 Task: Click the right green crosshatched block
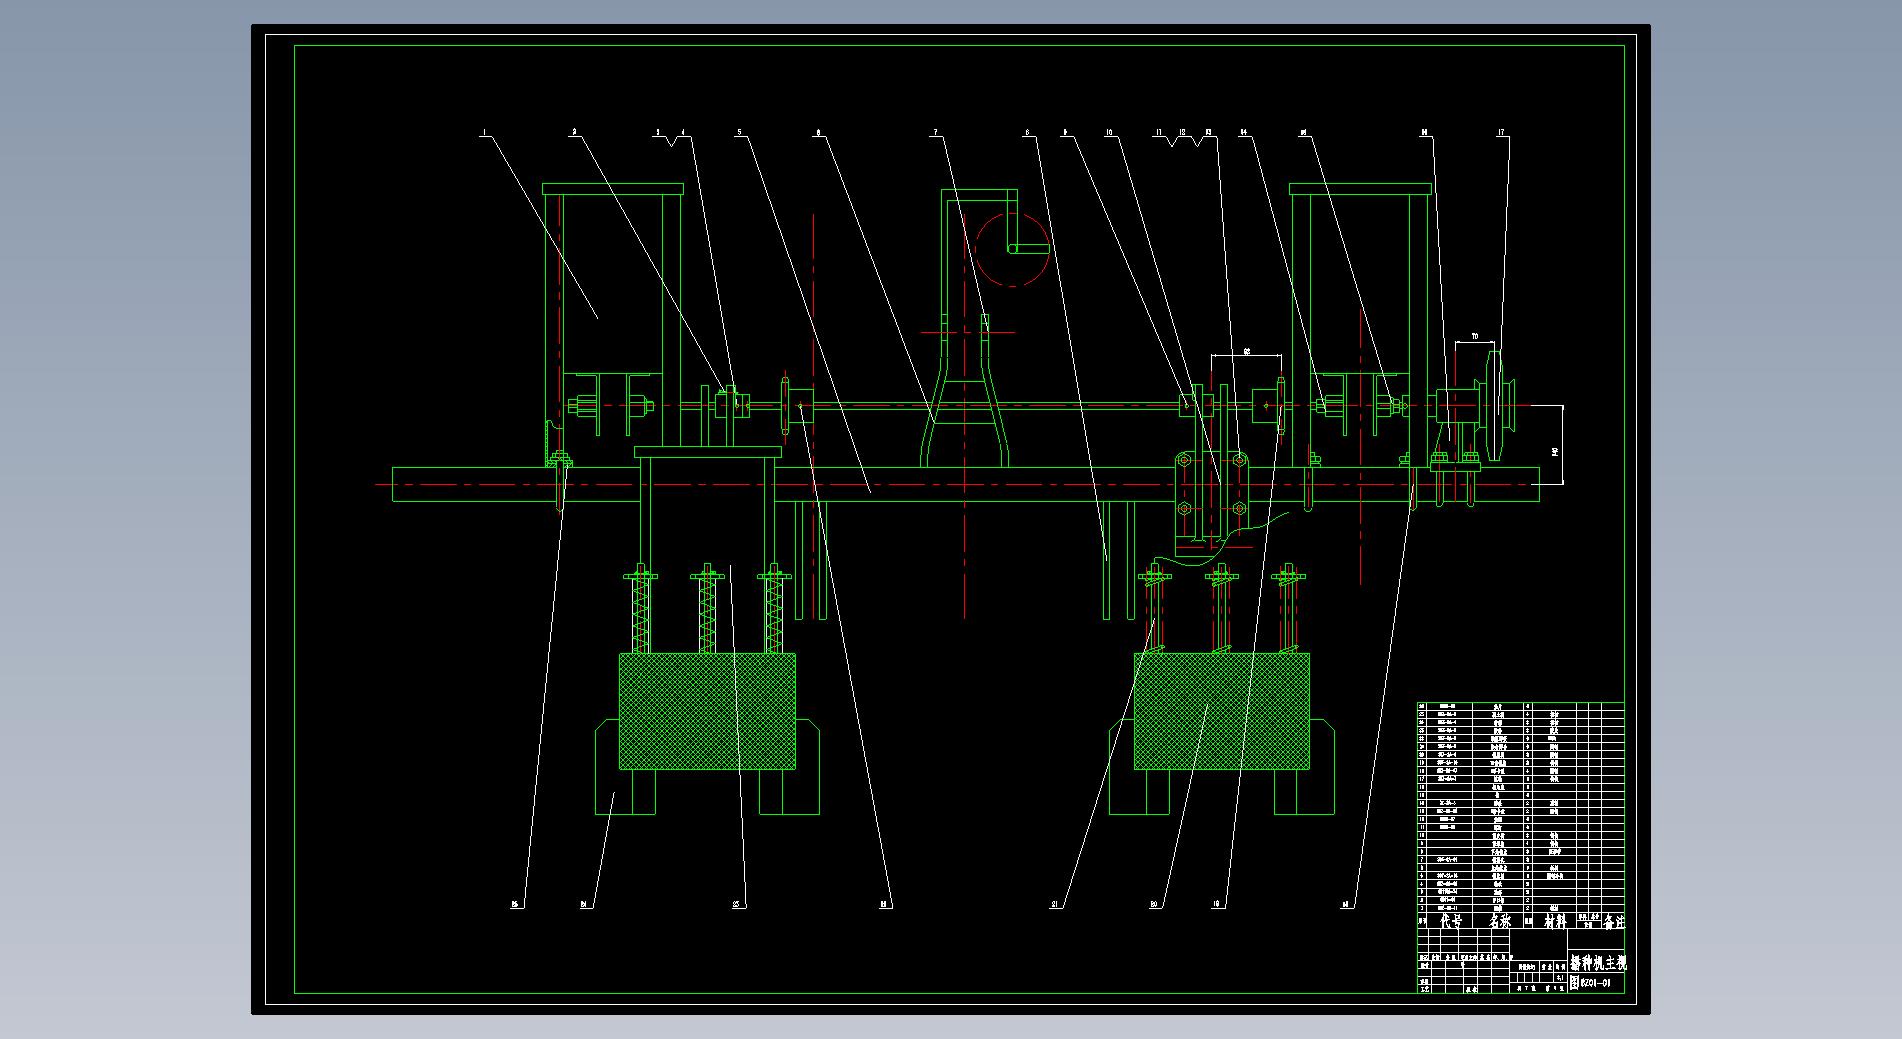(x=1221, y=711)
